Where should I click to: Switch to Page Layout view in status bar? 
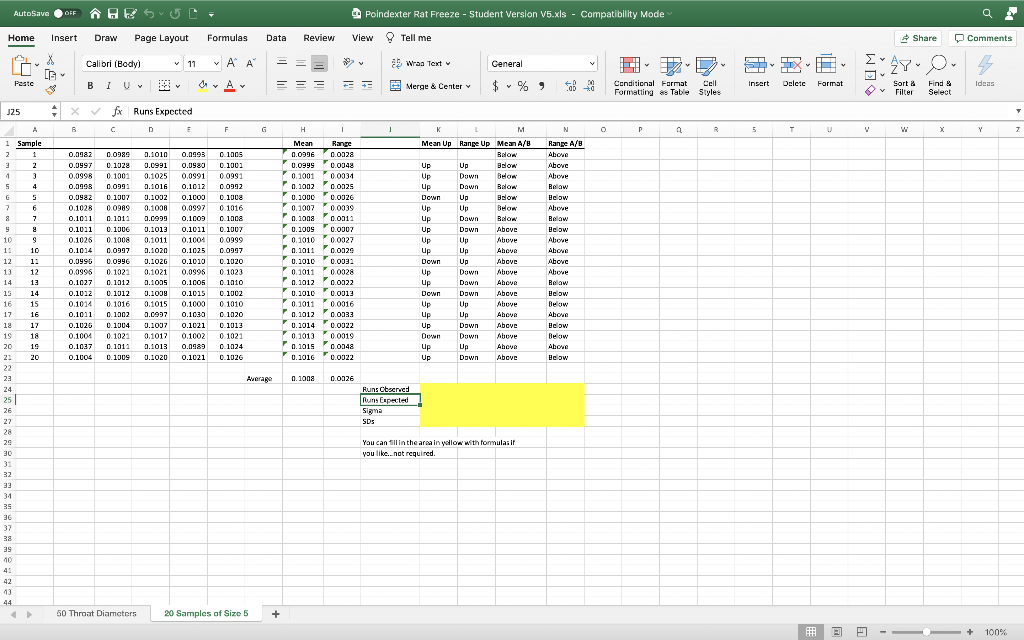(x=837, y=632)
